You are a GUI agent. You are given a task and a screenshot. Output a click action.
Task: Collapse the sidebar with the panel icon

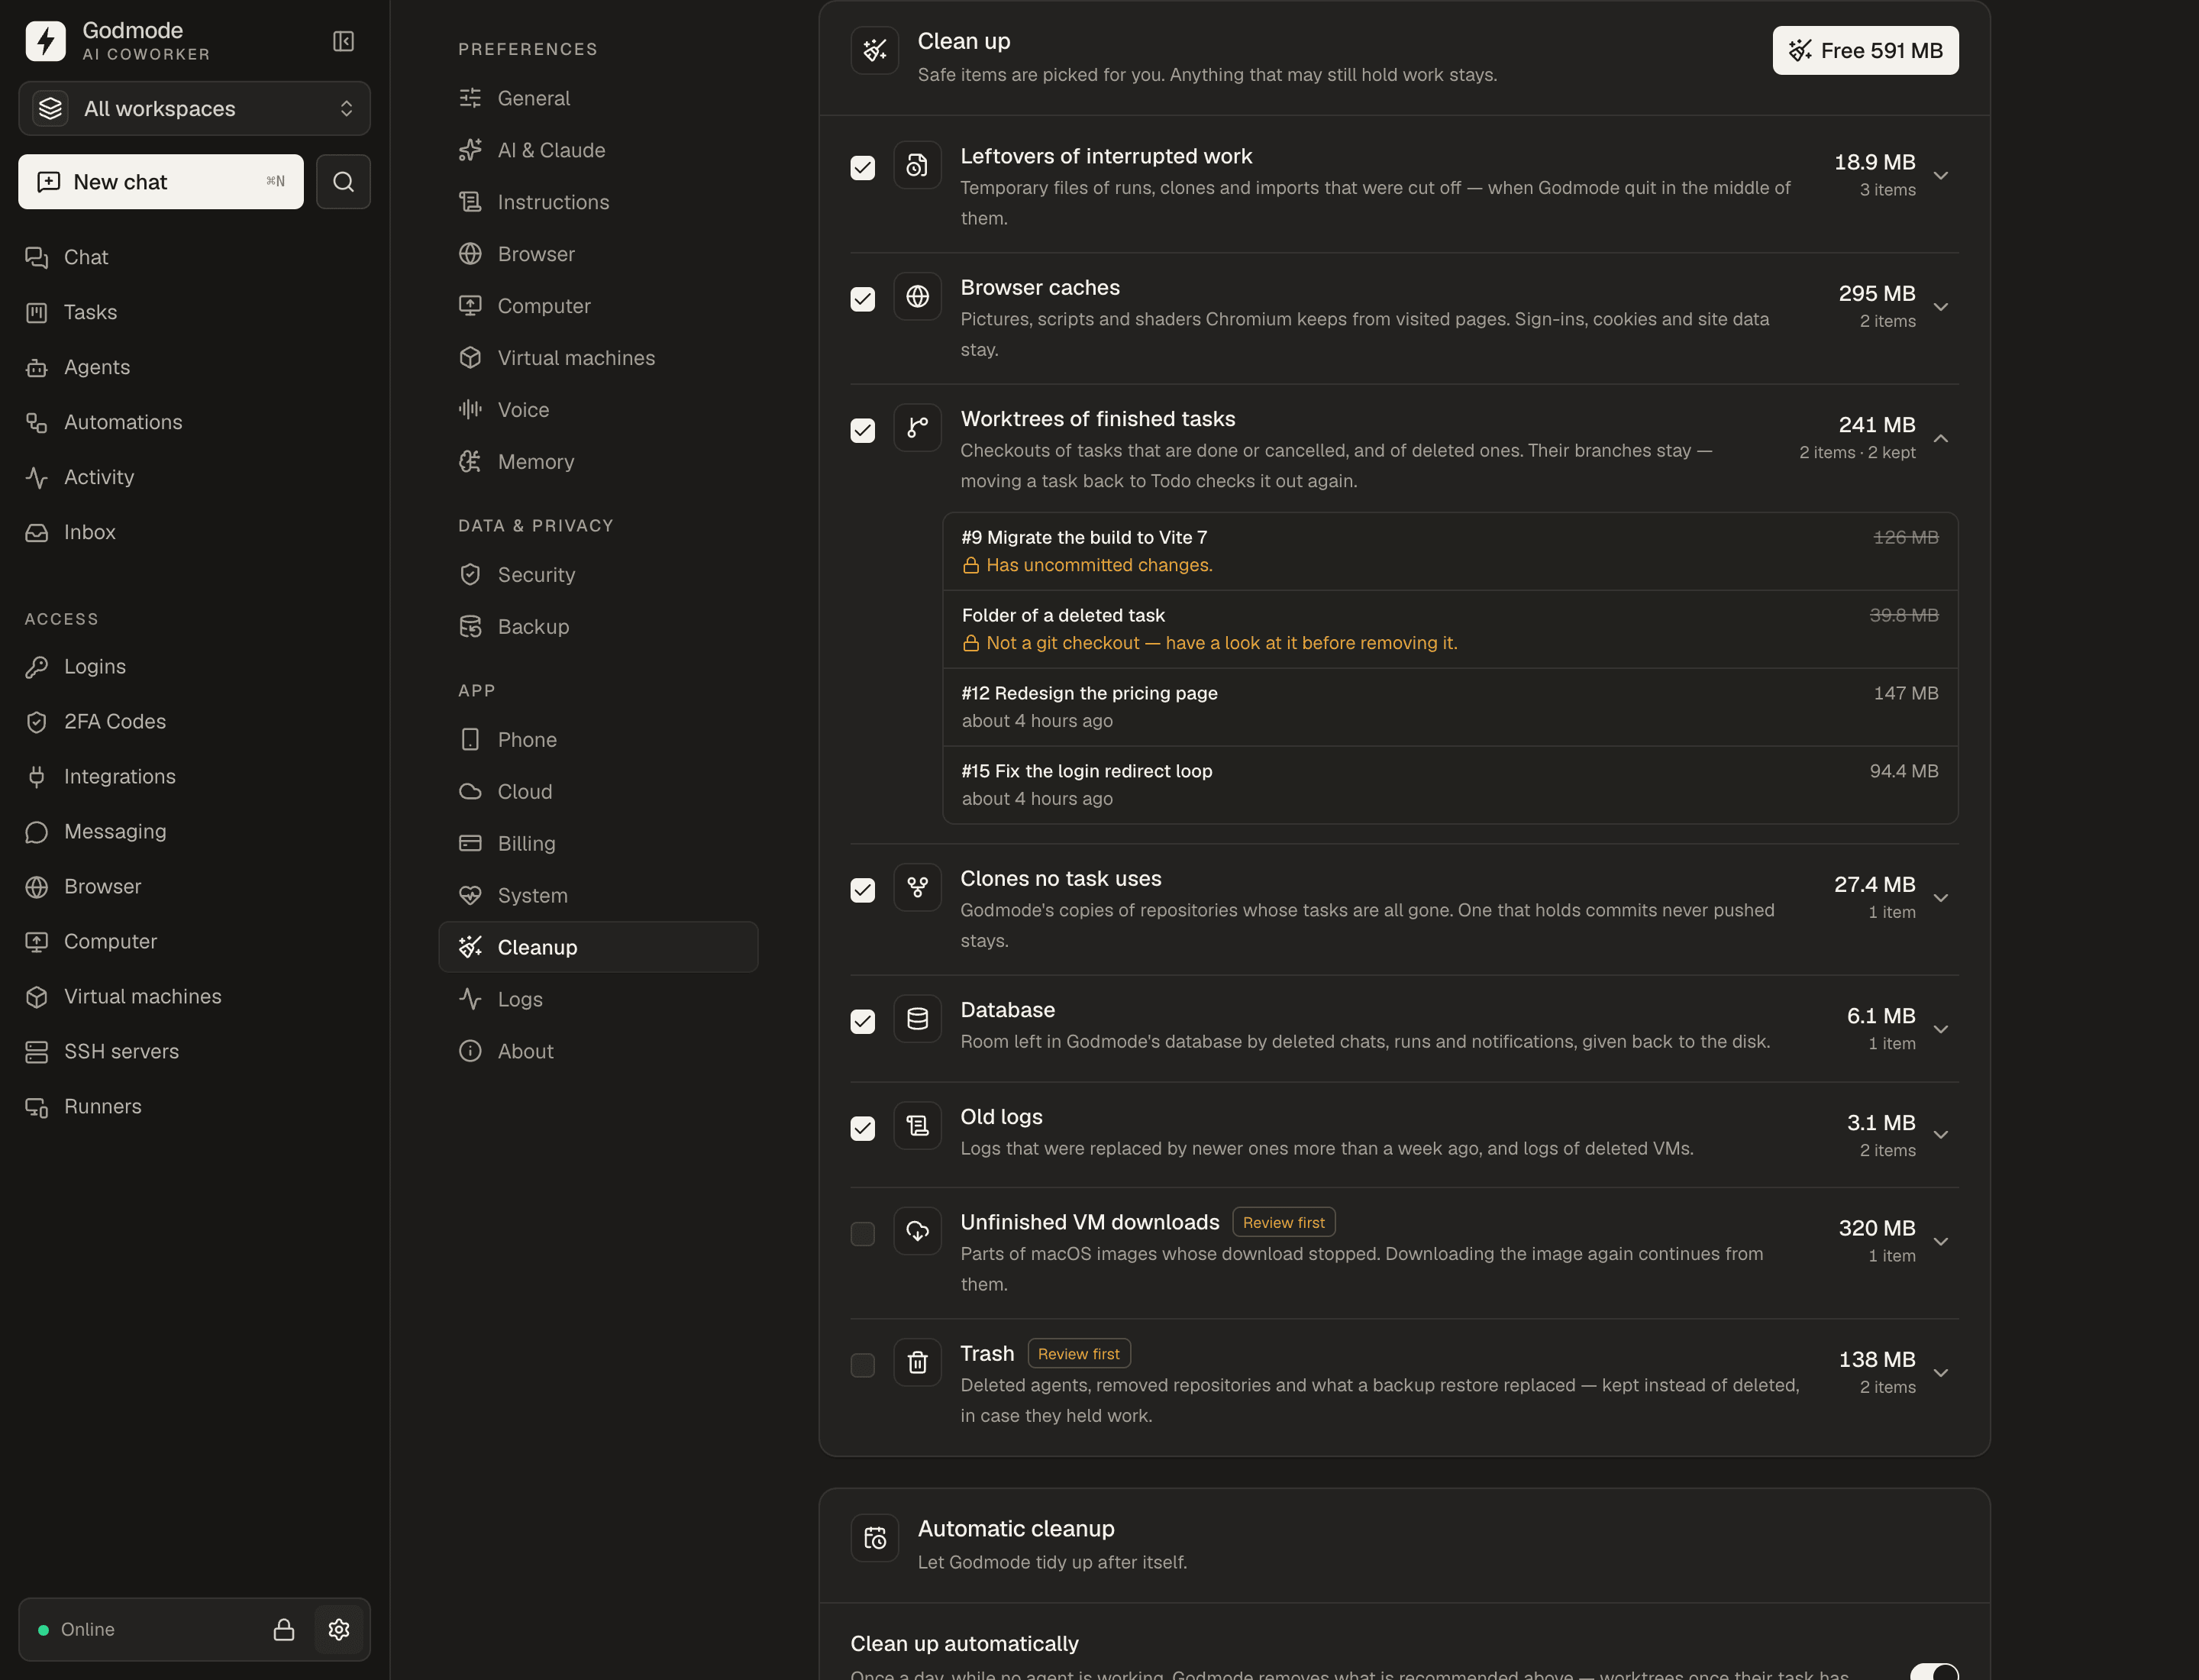343,41
